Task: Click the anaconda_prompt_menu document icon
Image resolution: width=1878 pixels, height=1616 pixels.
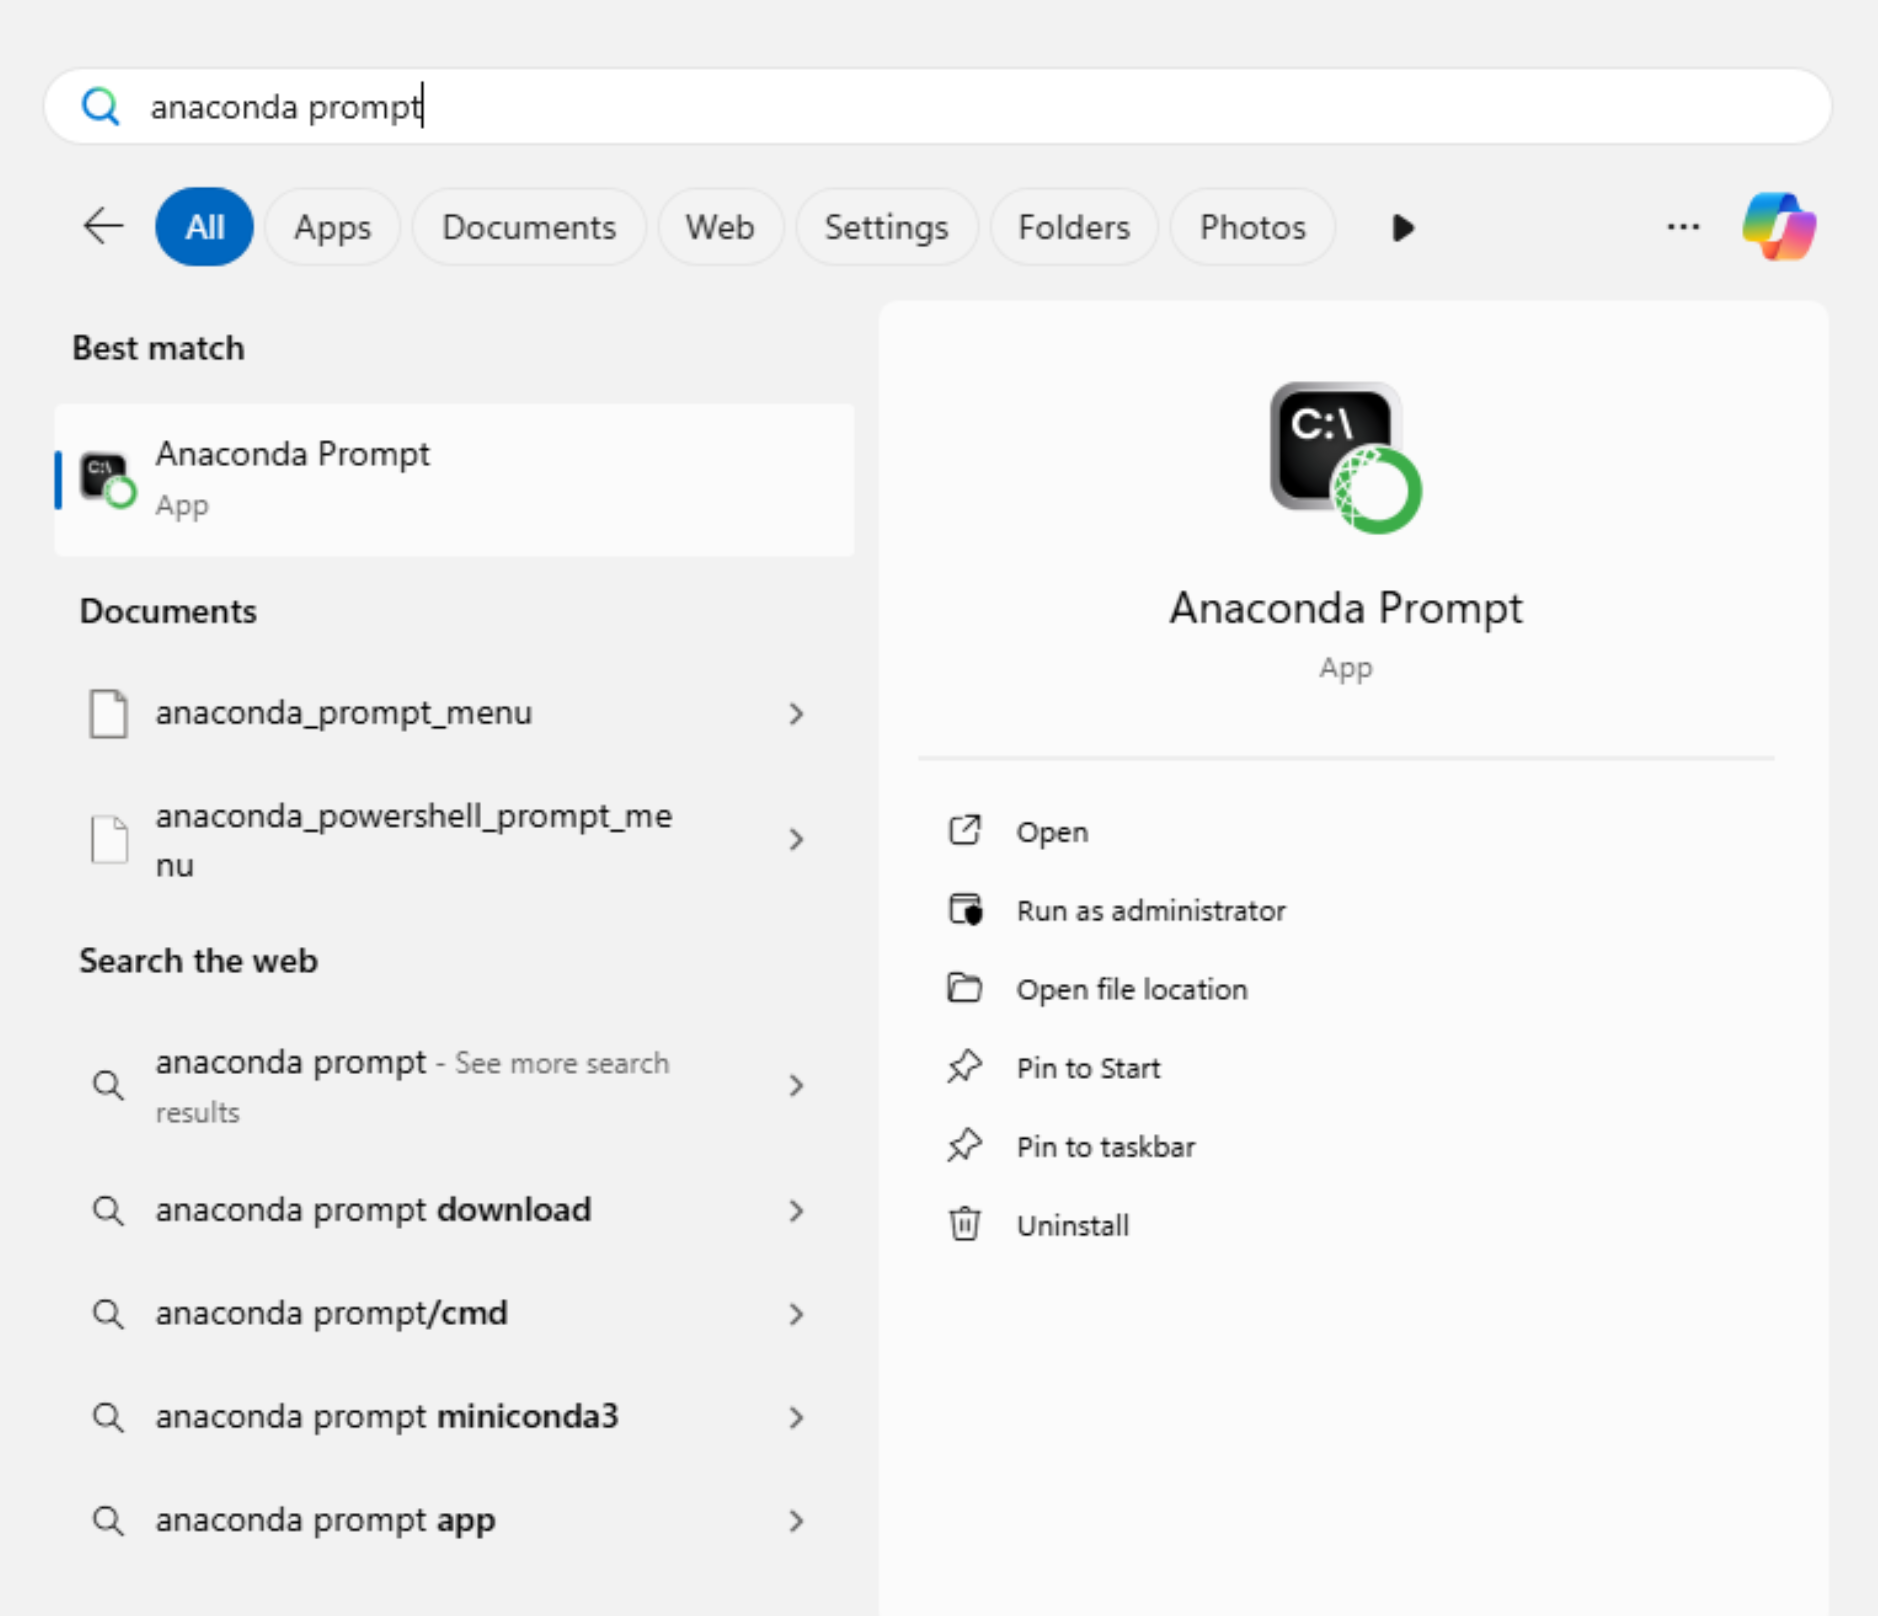Action: pos(110,713)
